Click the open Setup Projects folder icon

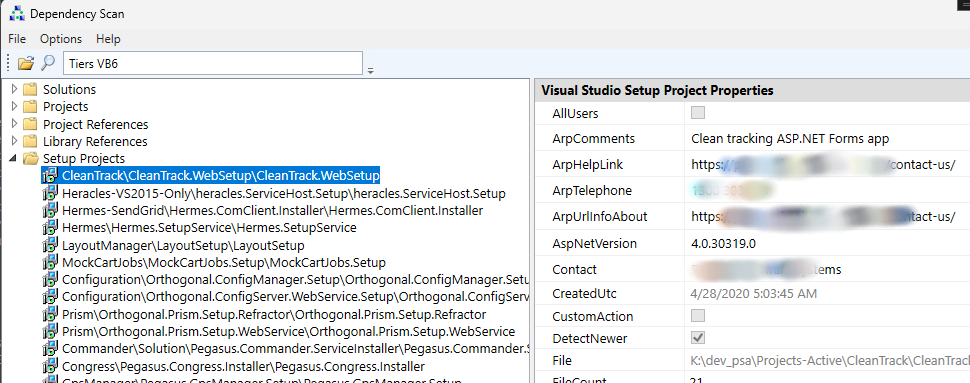pyautogui.click(x=30, y=158)
